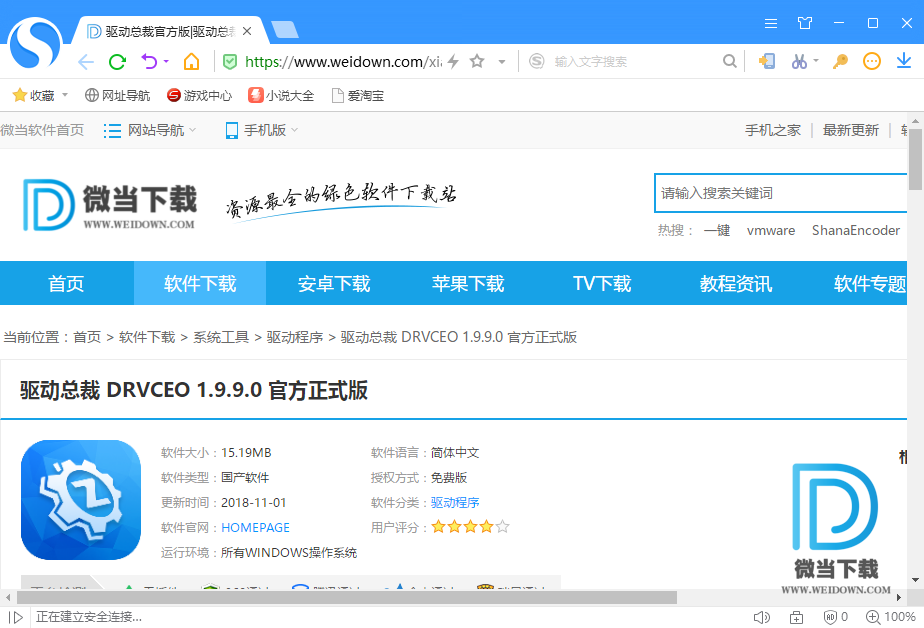Open the password key icon
Viewport: 924px width, 628px height.
point(840,61)
